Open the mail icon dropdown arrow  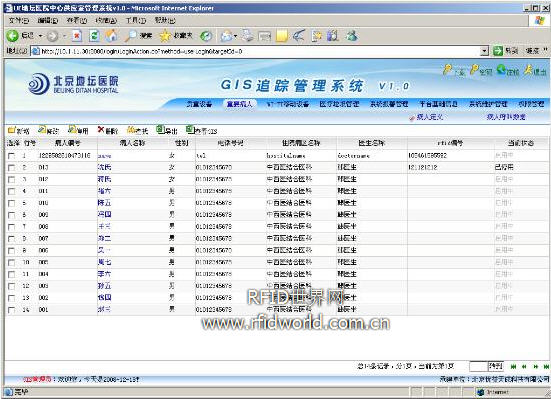pos(235,36)
